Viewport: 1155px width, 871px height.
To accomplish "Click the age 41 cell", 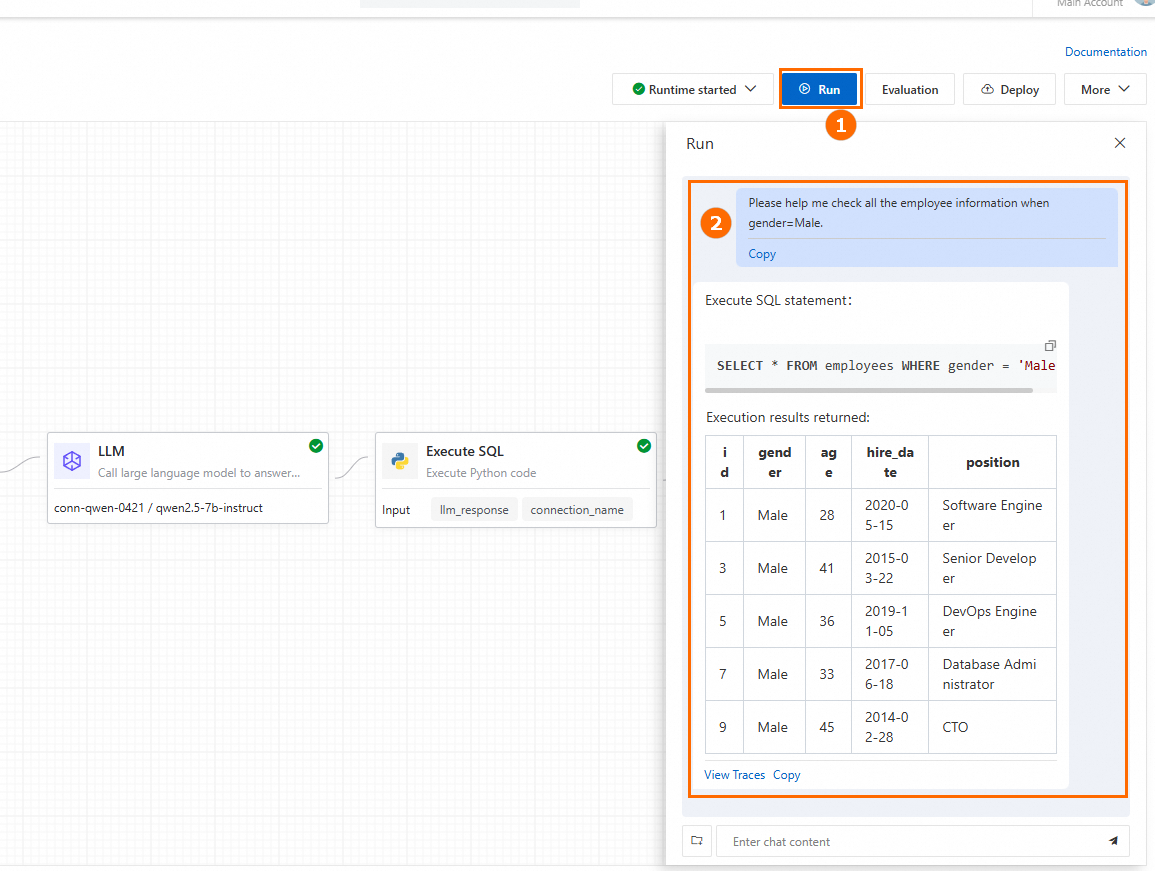I will 828,568.
